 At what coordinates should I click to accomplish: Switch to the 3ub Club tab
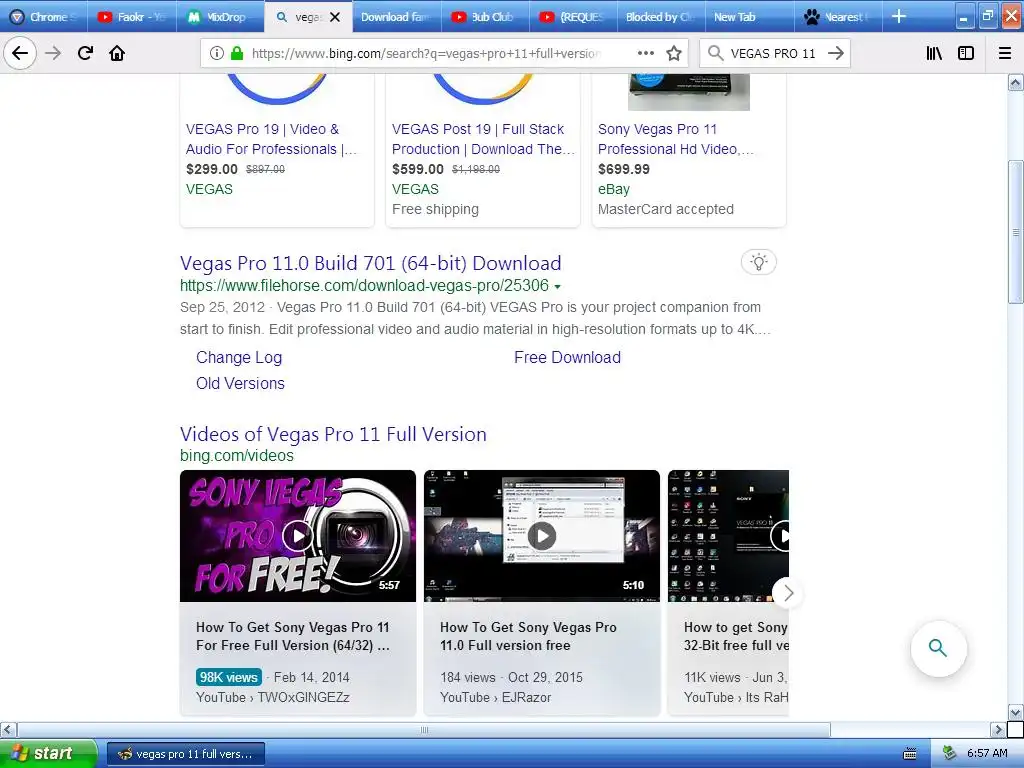click(x=484, y=17)
